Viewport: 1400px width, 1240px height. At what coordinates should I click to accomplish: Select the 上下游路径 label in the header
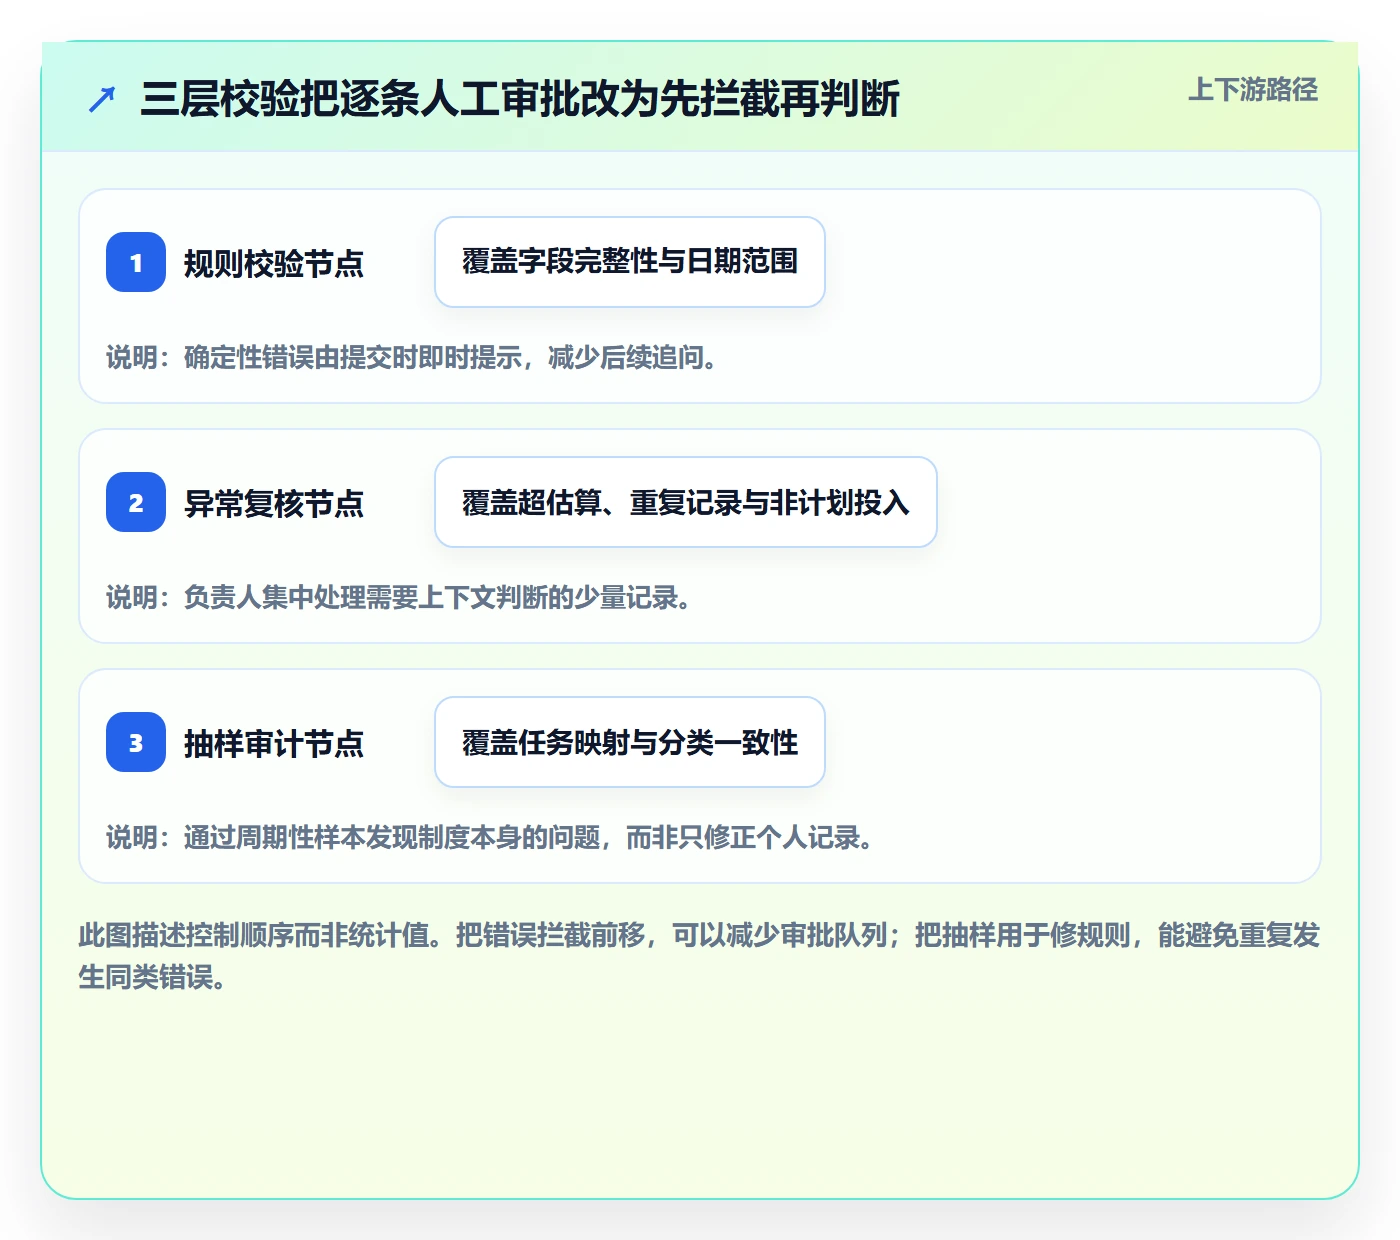[1253, 89]
